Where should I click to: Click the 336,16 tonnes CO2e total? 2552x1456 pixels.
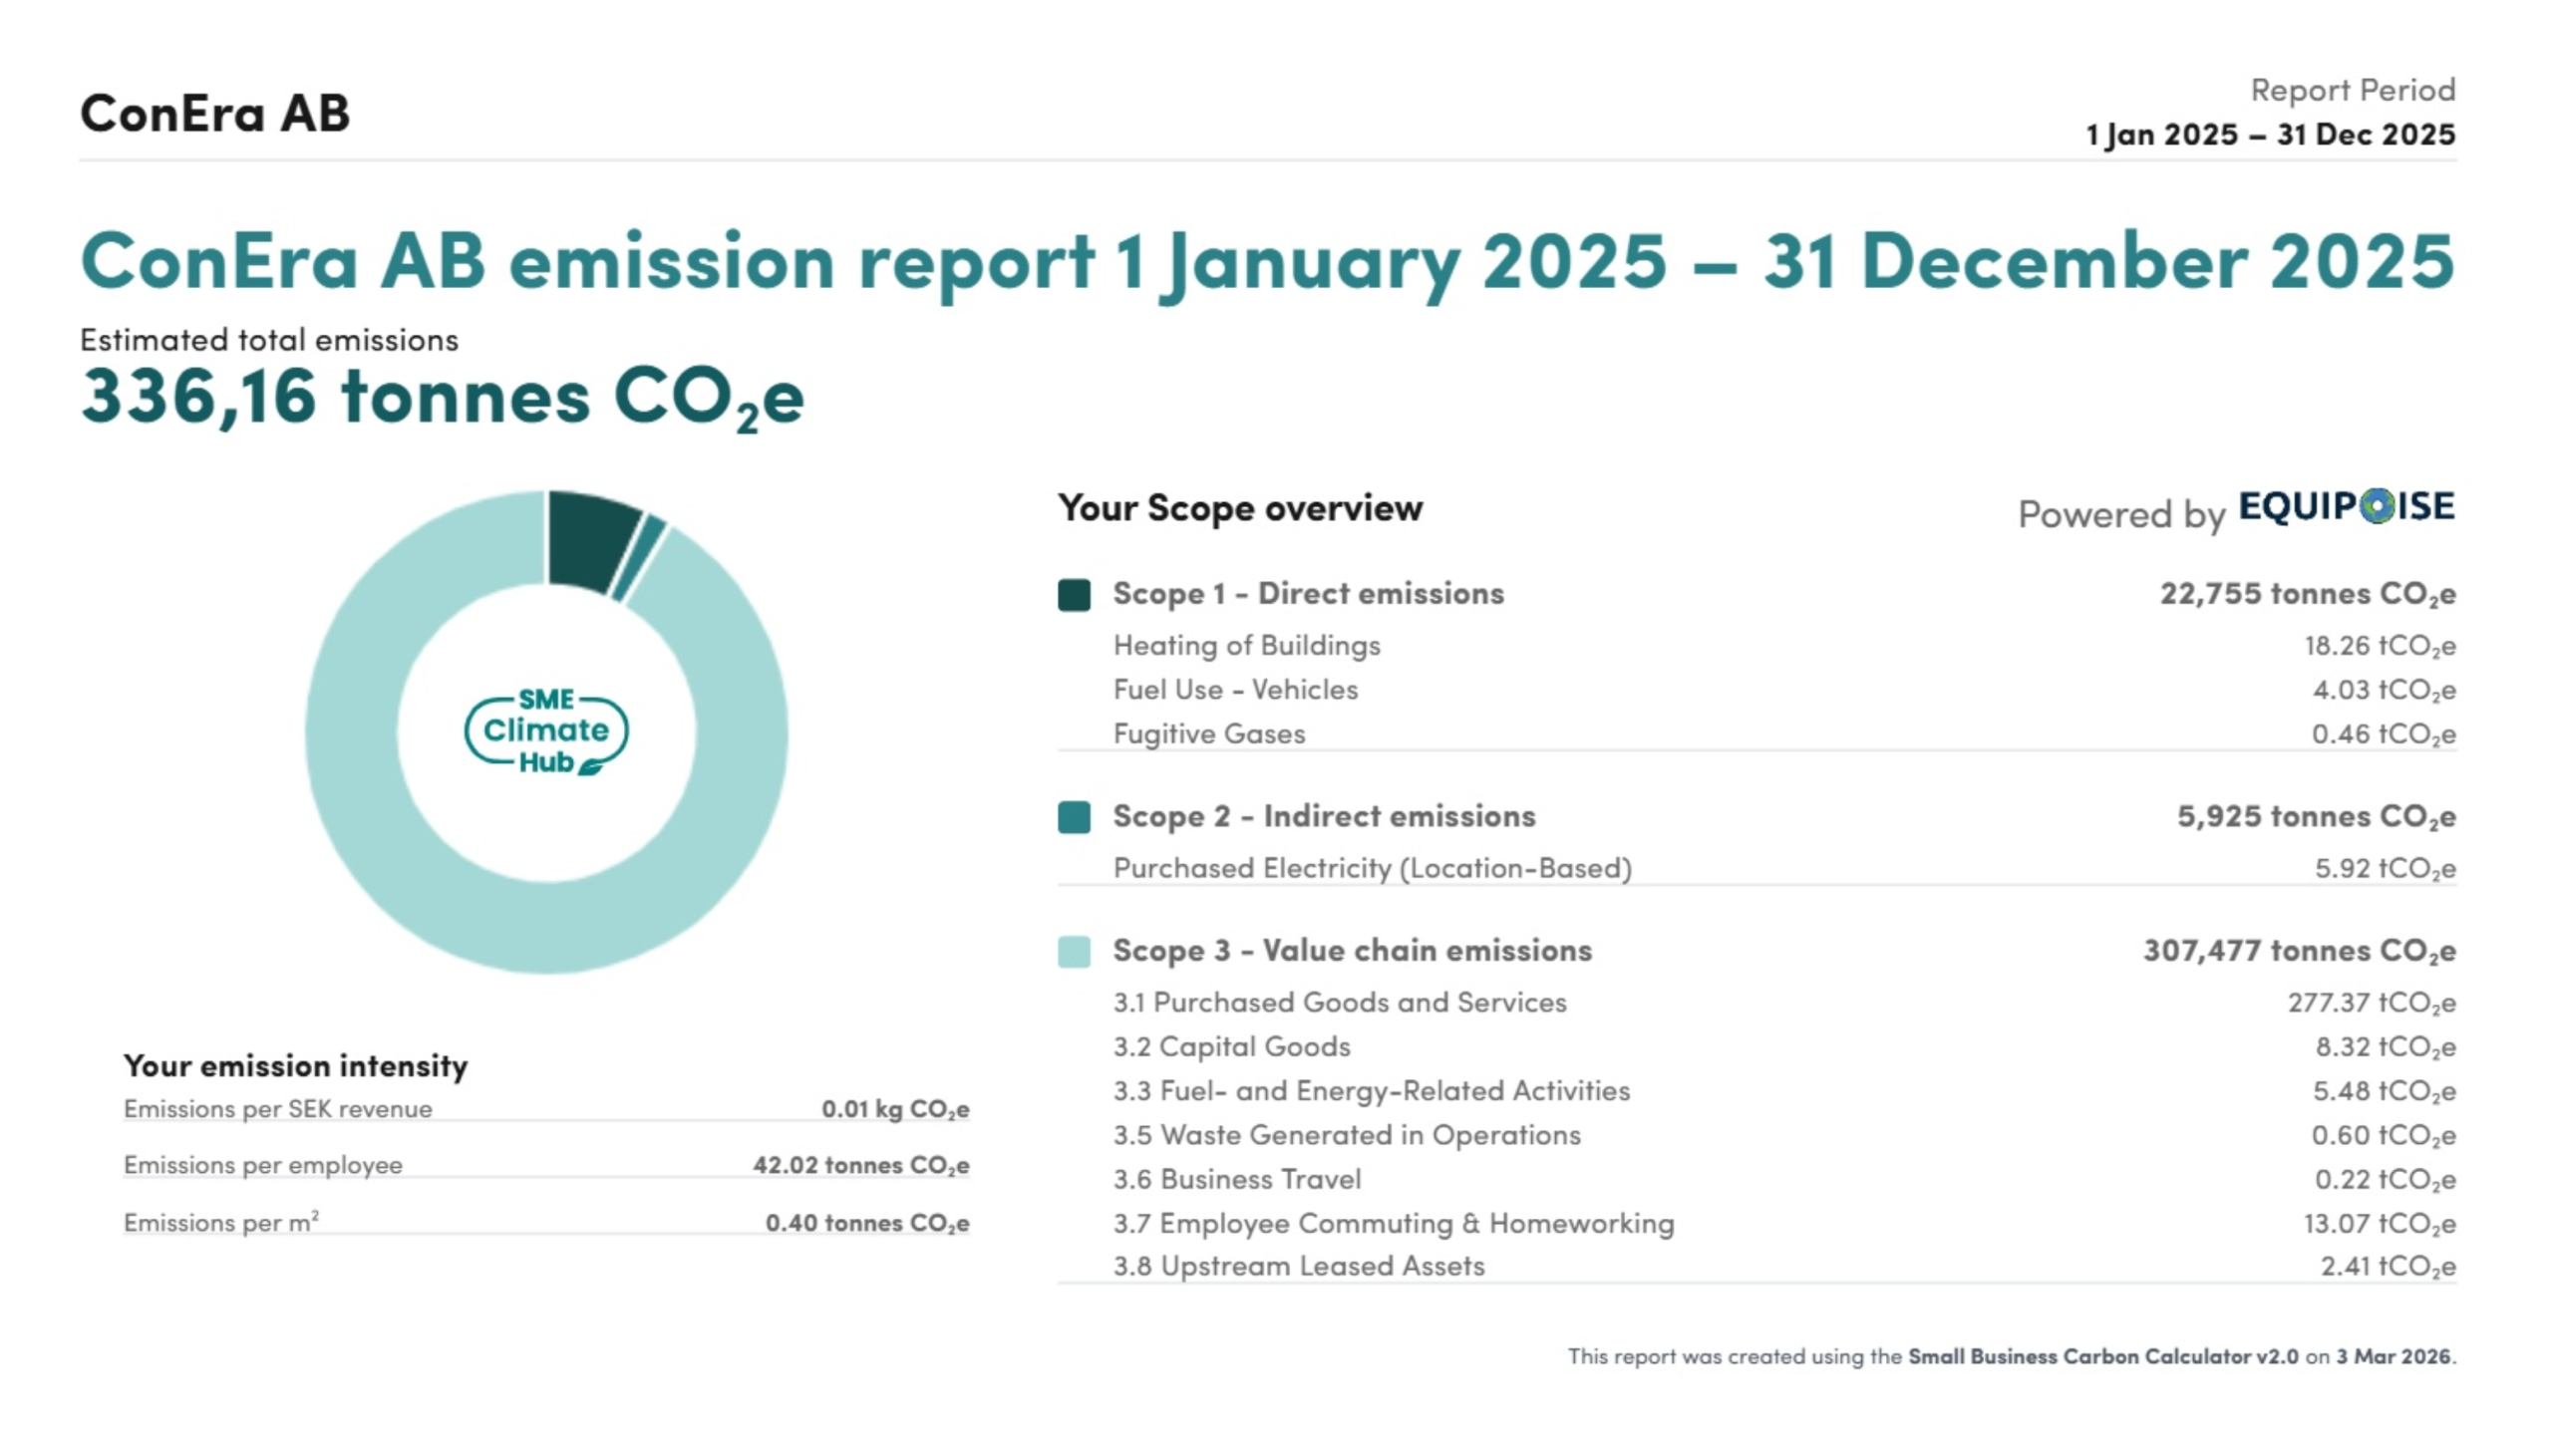click(x=442, y=397)
